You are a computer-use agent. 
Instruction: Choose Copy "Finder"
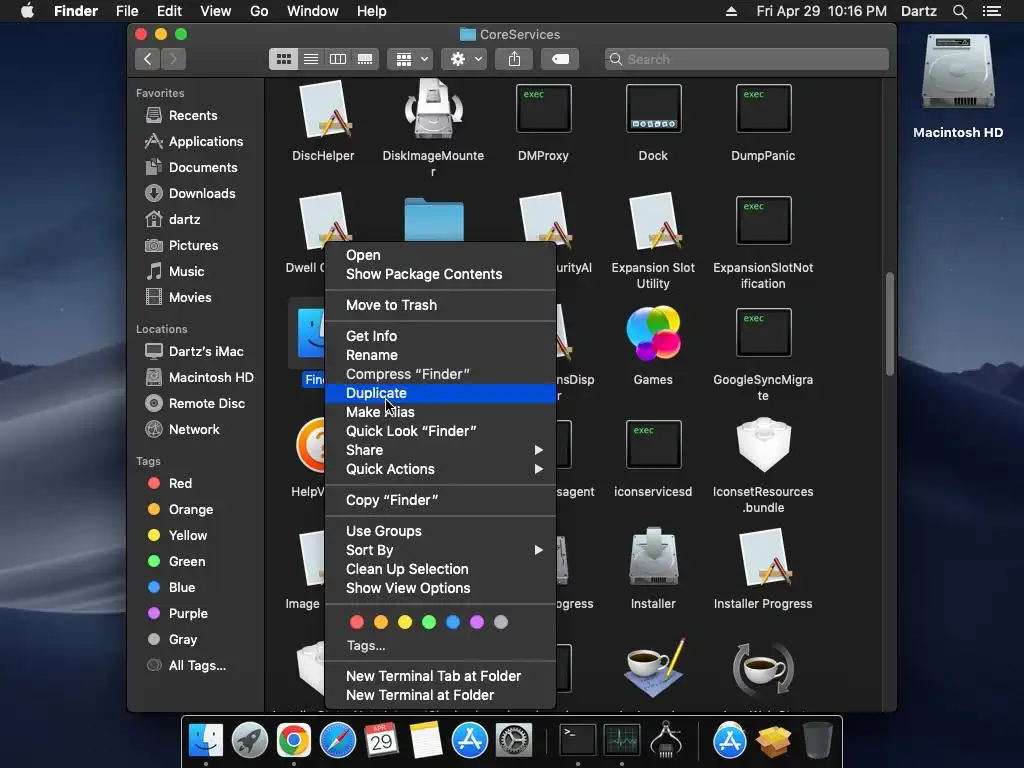pos(441,500)
